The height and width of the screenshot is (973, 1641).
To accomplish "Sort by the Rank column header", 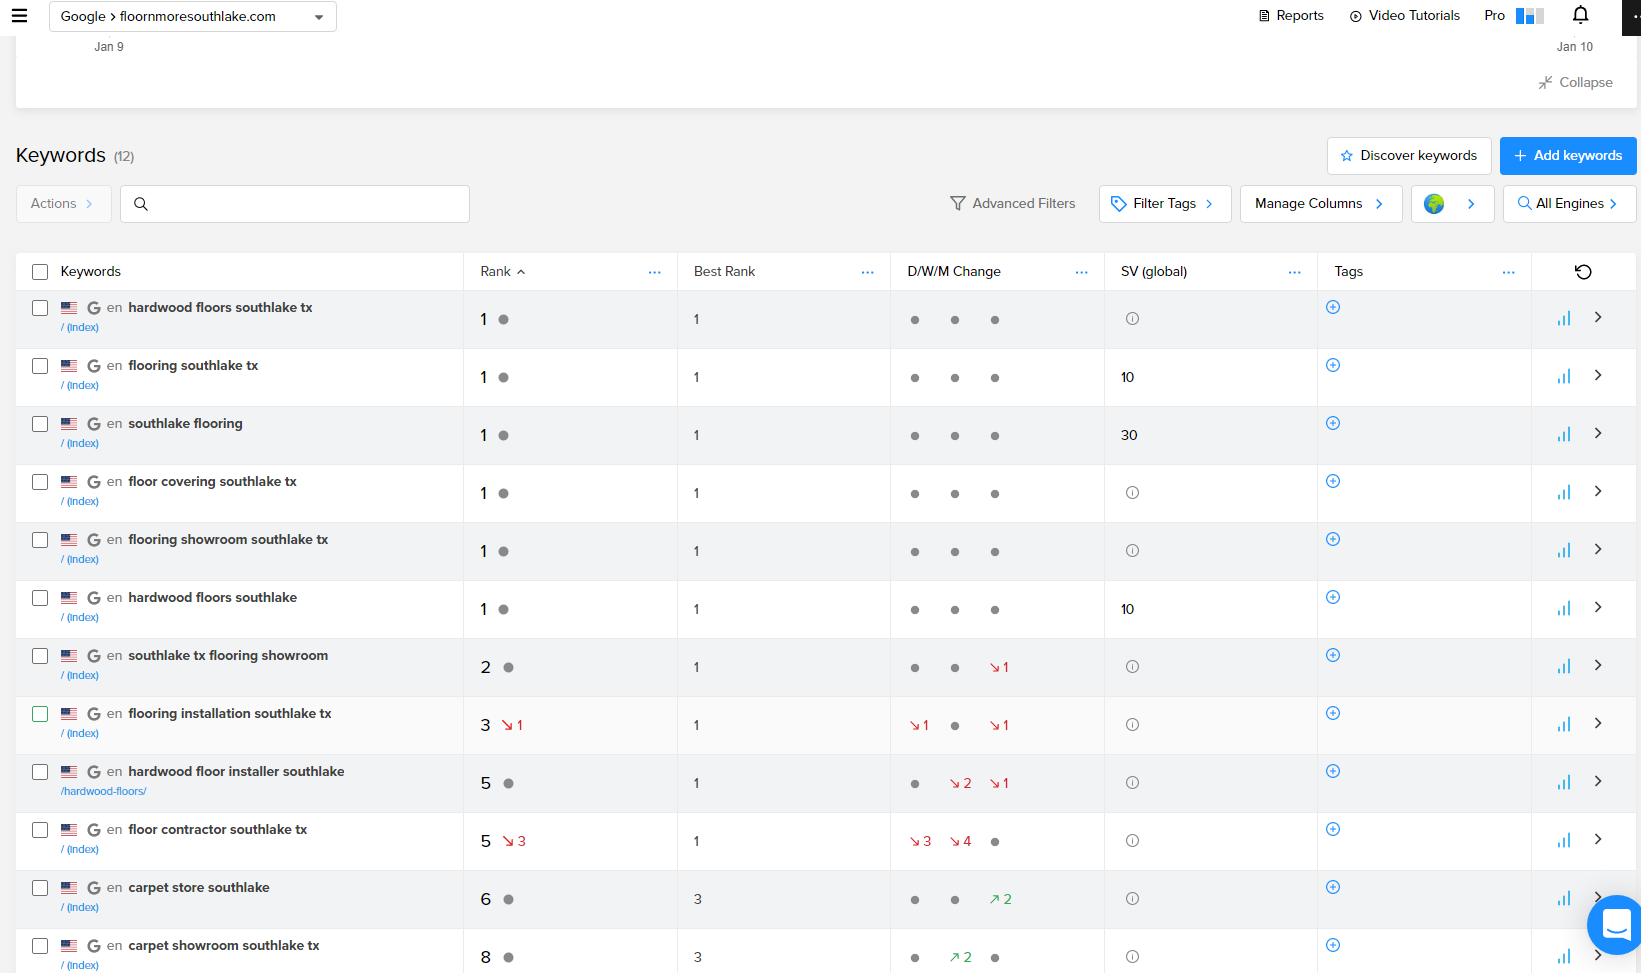I will [503, 272].
